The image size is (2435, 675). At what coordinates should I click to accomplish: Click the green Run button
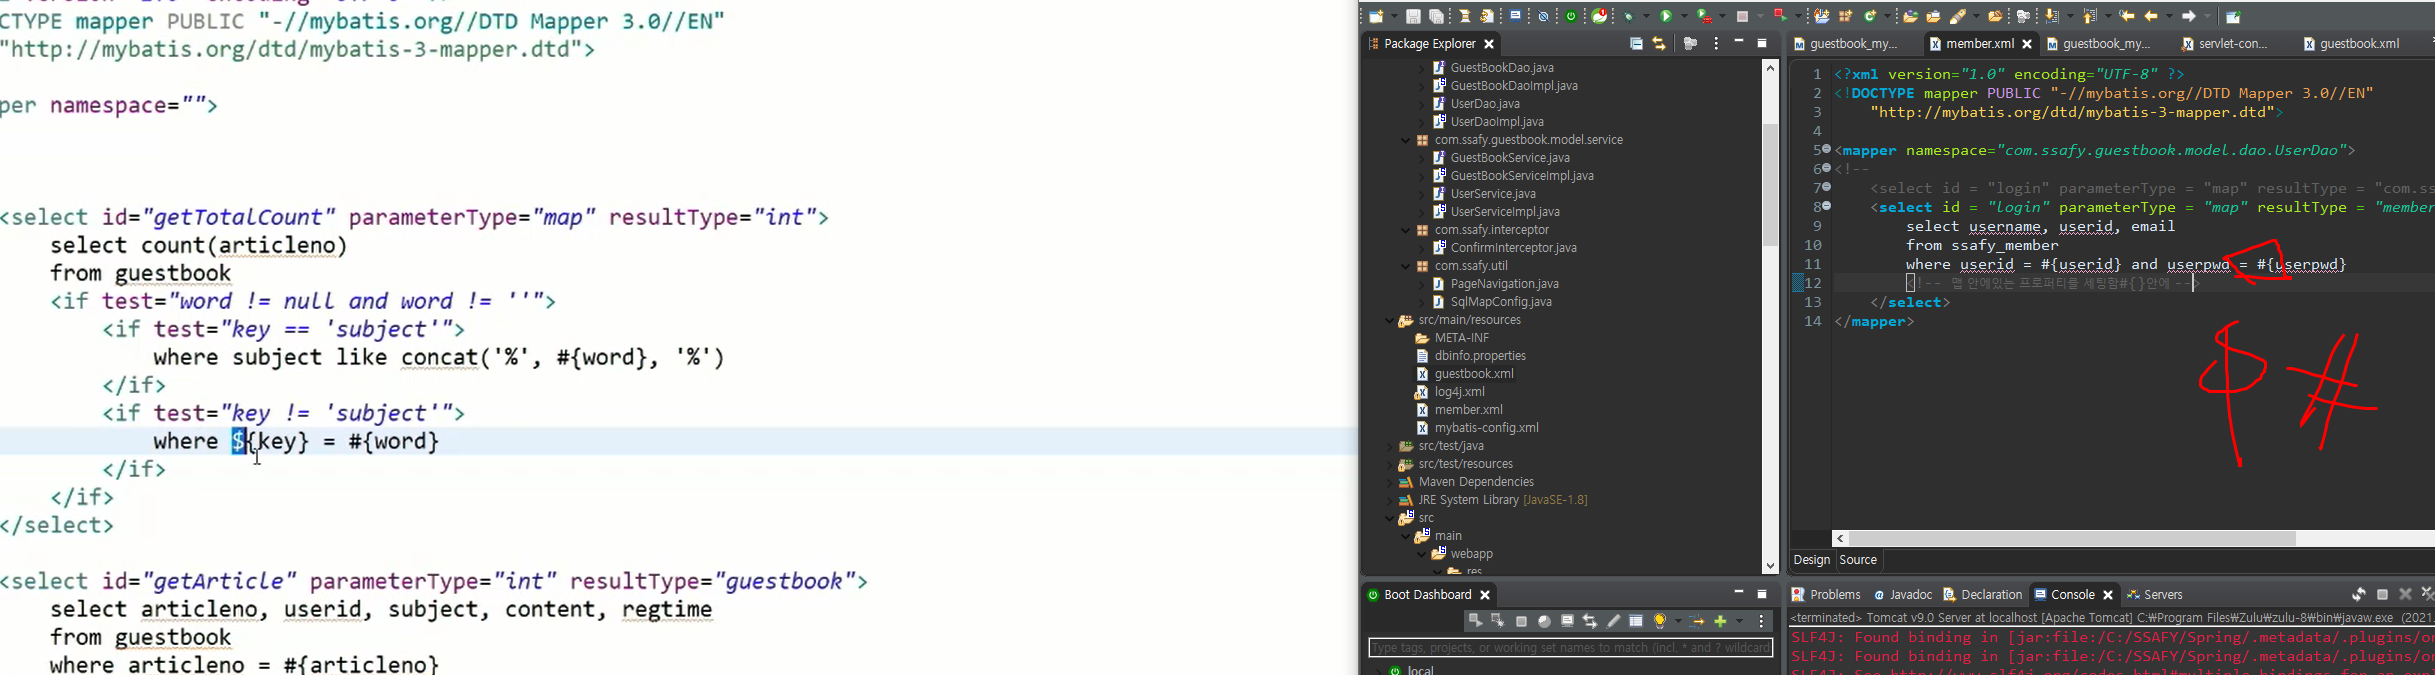point(1666,16)
